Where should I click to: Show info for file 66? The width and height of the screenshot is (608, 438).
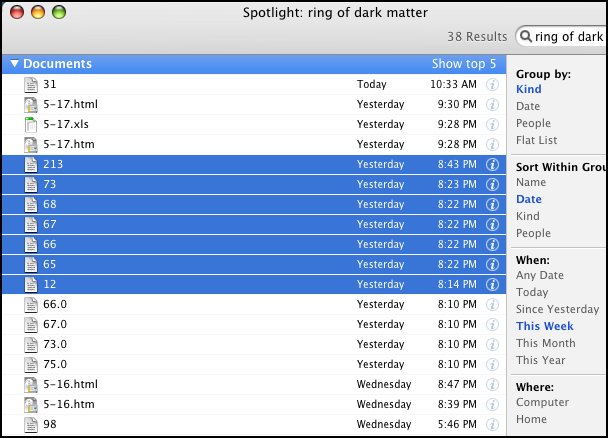492,244
